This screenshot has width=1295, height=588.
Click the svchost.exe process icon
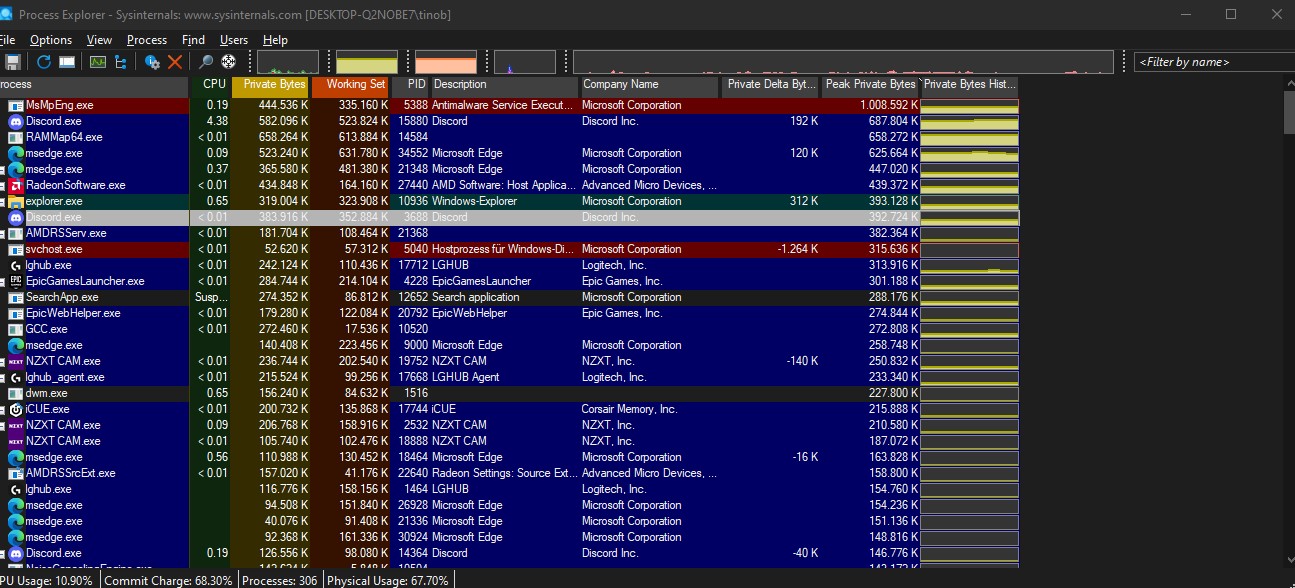(16, 249)
